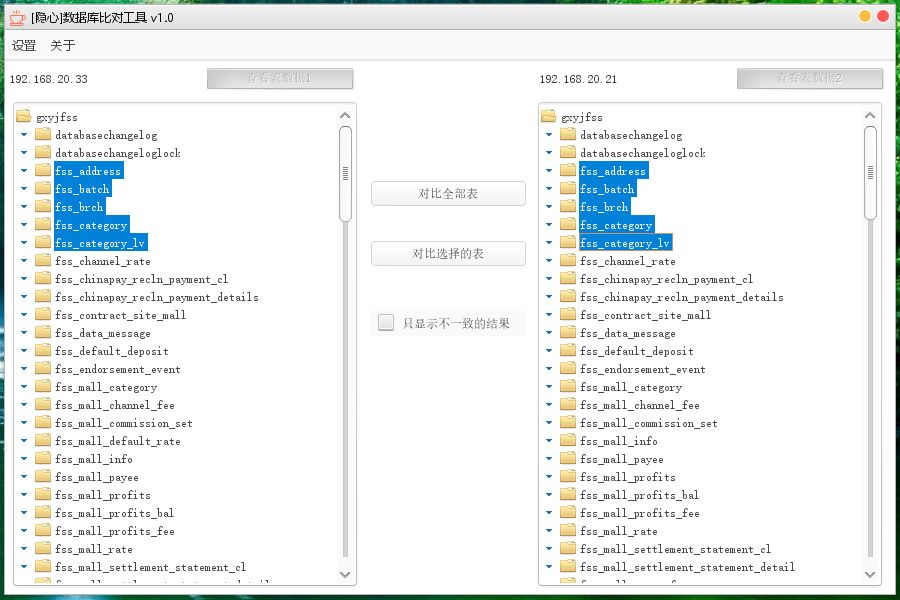Click folder icon of fss_mall_payee in left tree

coord(43,477)
